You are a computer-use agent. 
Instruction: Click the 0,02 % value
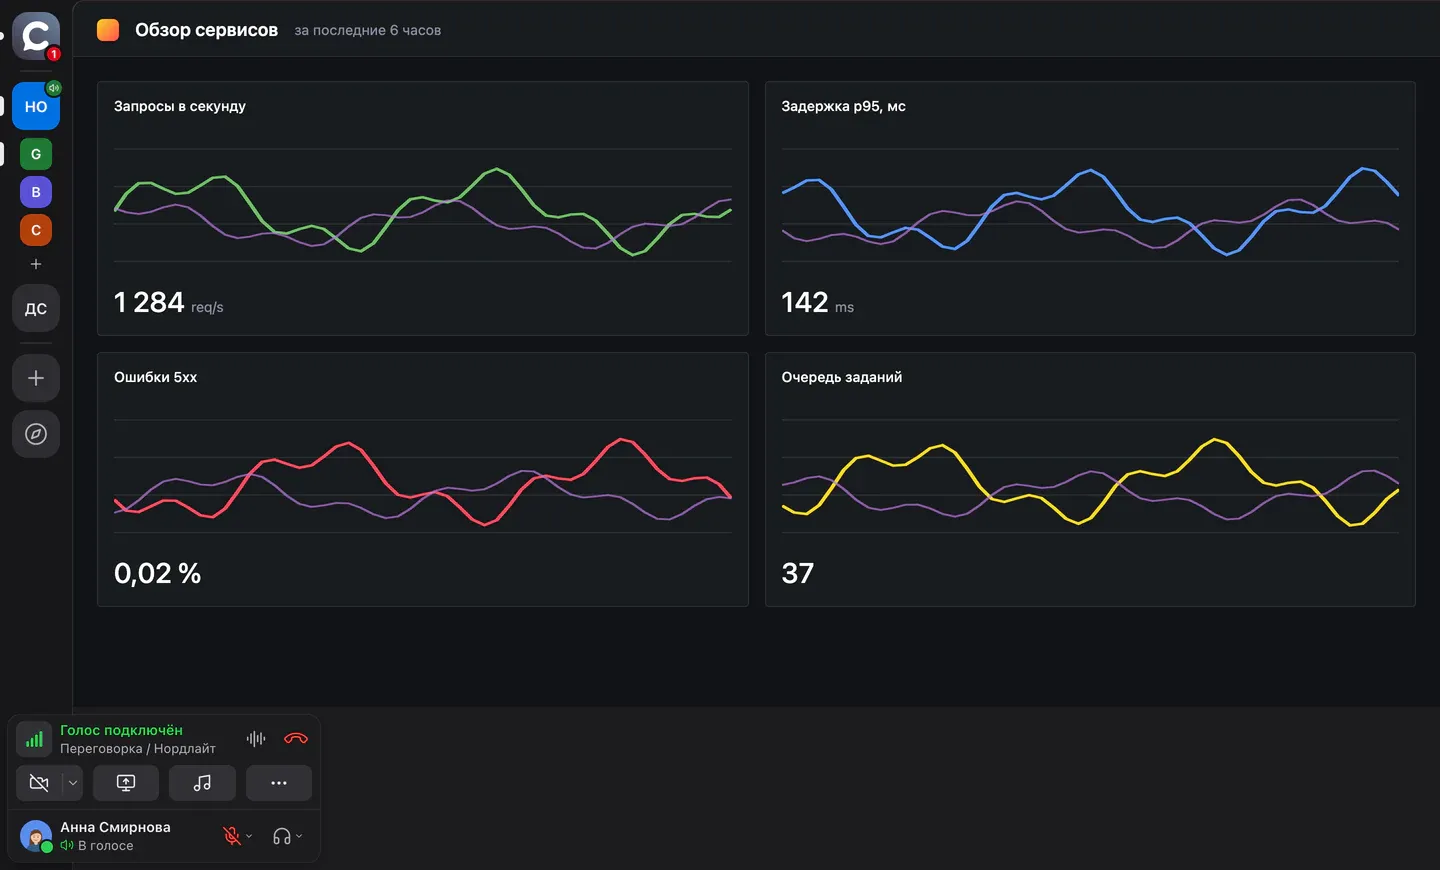tap(157, 573)
